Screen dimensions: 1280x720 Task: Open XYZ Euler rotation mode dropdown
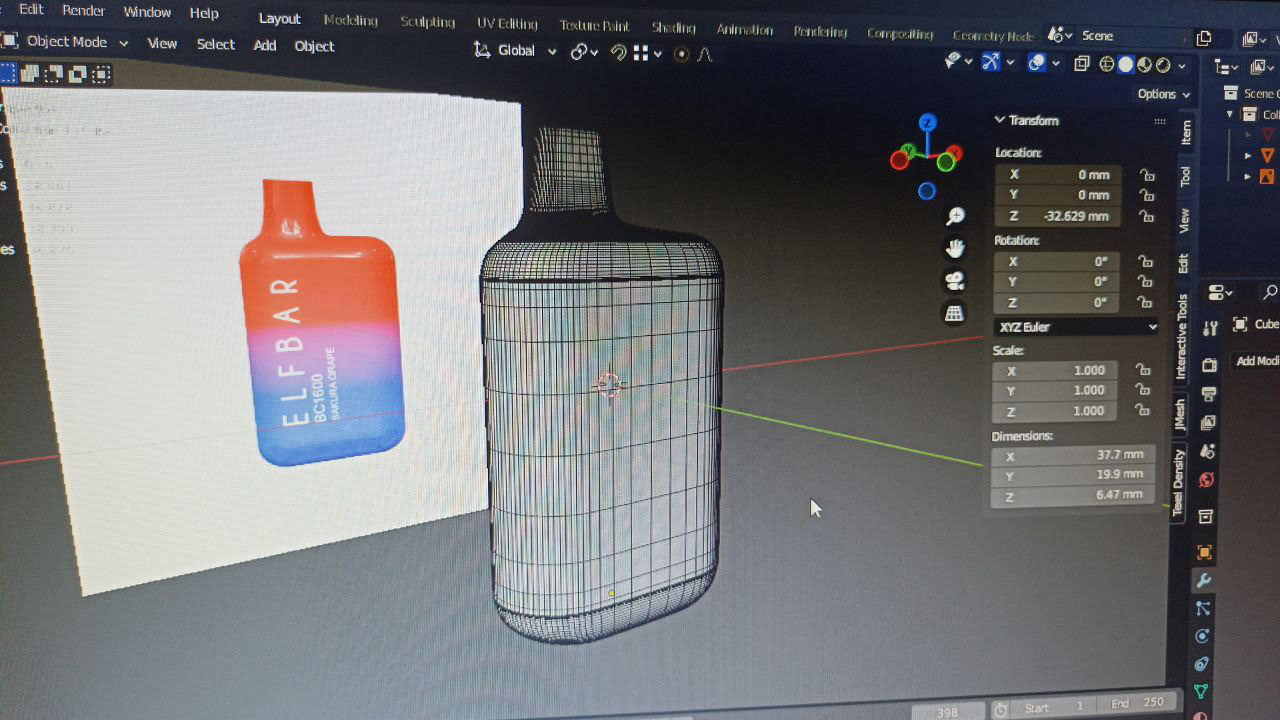(1076, 327)
